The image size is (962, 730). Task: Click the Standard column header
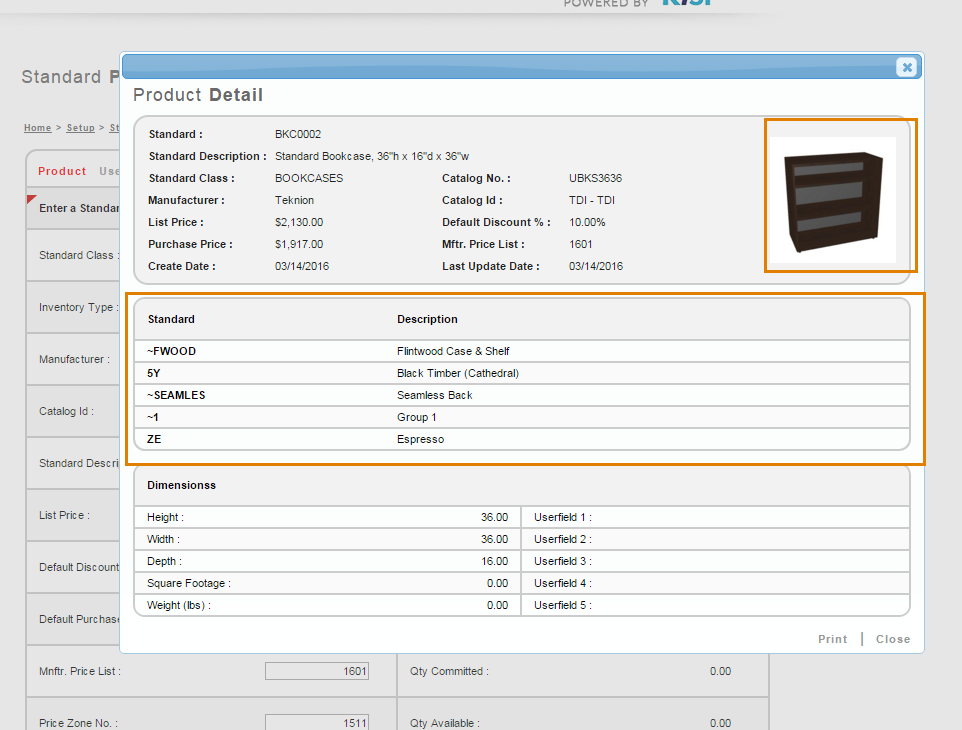171,319
